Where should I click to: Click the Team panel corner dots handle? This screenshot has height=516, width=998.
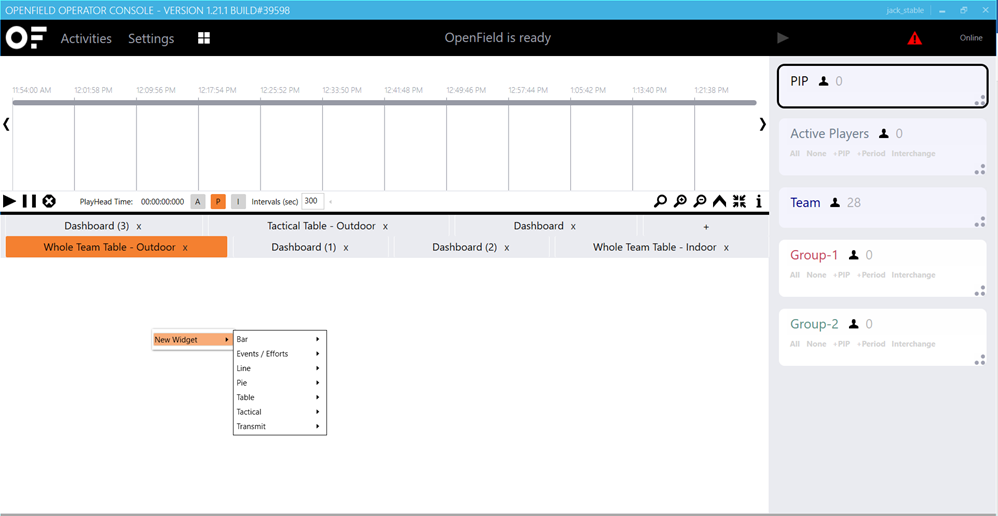[980, 221]
